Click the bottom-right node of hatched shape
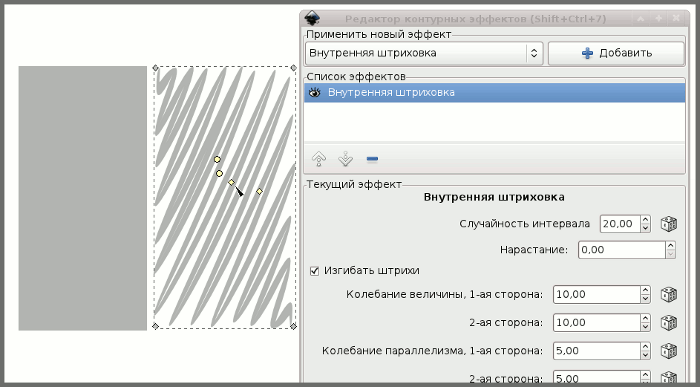The image size is (700, 387). click(293, 326)
